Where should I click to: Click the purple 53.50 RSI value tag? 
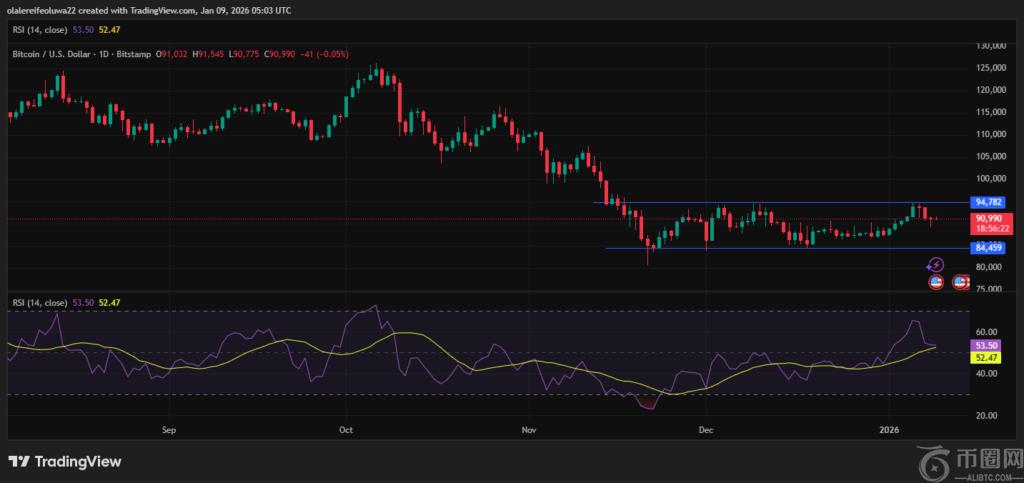(986, 345)
